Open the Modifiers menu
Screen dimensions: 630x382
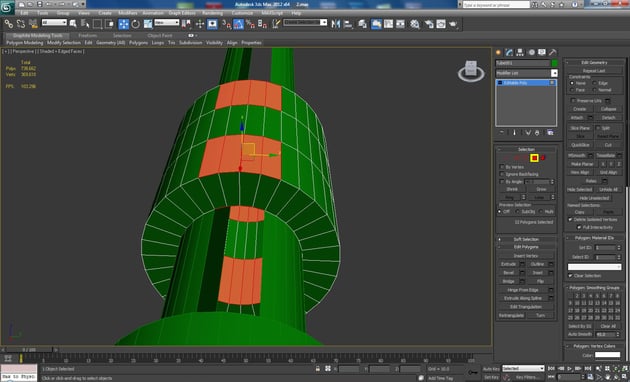coord(127,13)
